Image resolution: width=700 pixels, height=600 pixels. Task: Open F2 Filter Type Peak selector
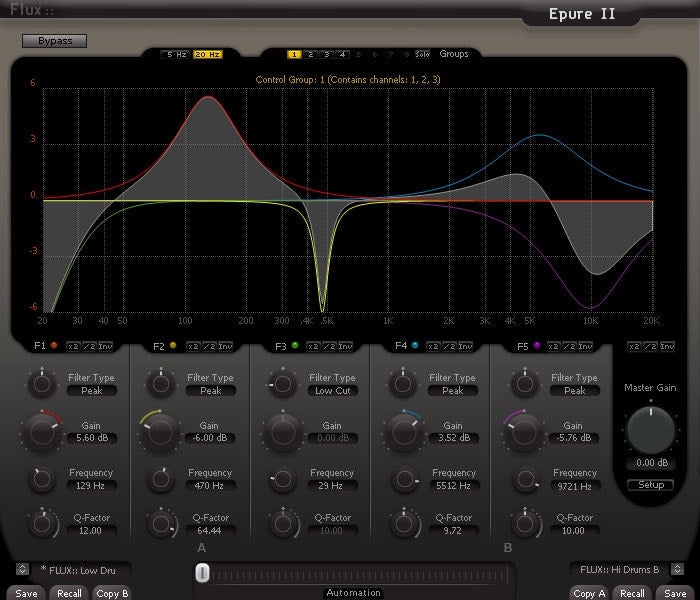[x=211, y=391]
